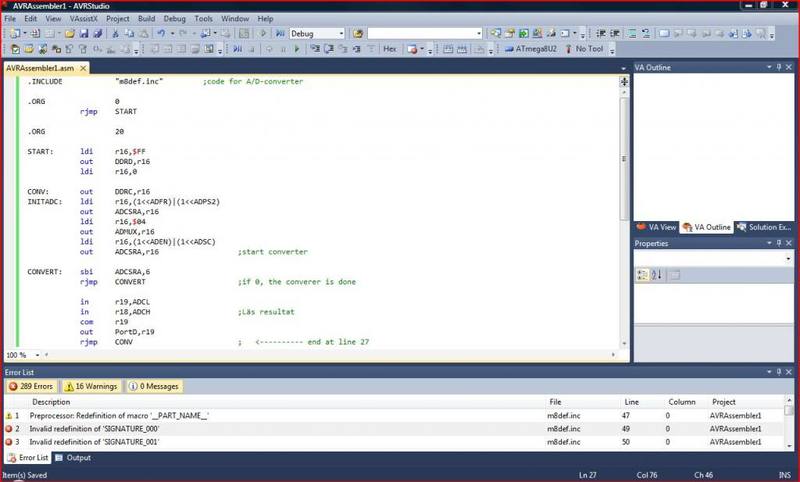
Task: Open the VAssistX menu
Action: click(84, 19)
